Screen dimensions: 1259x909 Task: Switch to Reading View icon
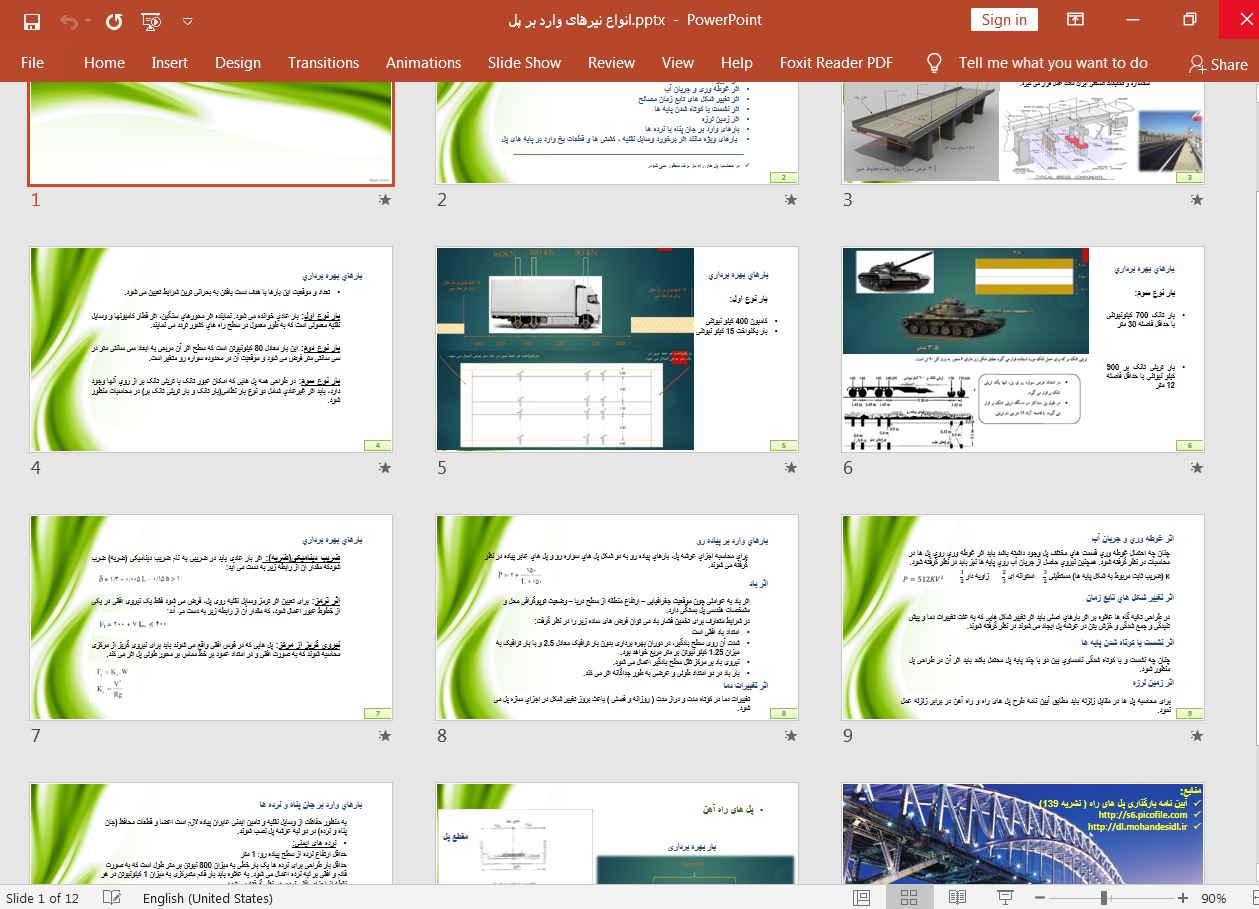[x=957, y=897]
